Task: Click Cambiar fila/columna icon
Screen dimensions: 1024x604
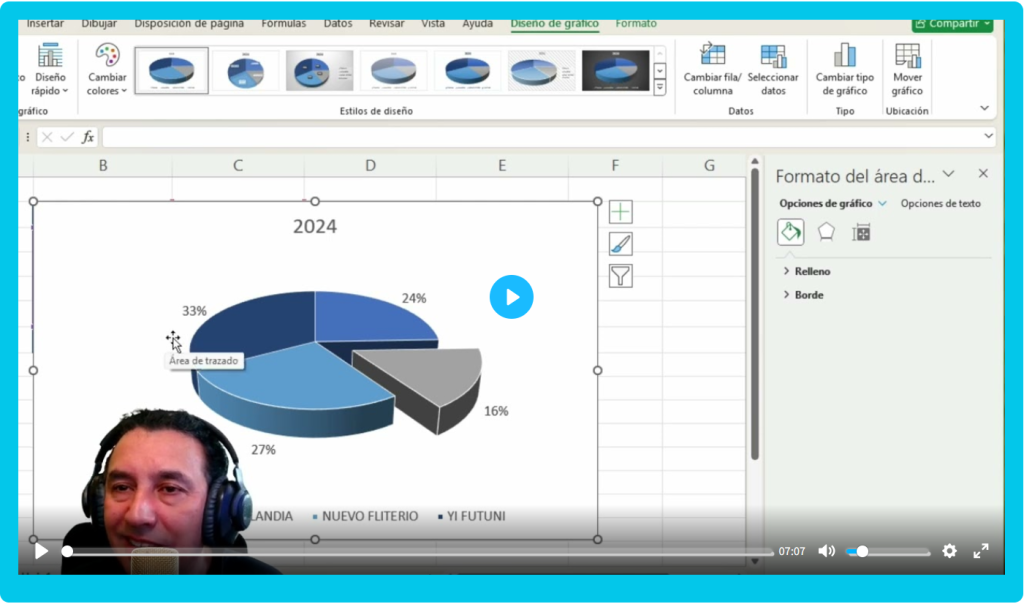Action: (x=712, y=55)
